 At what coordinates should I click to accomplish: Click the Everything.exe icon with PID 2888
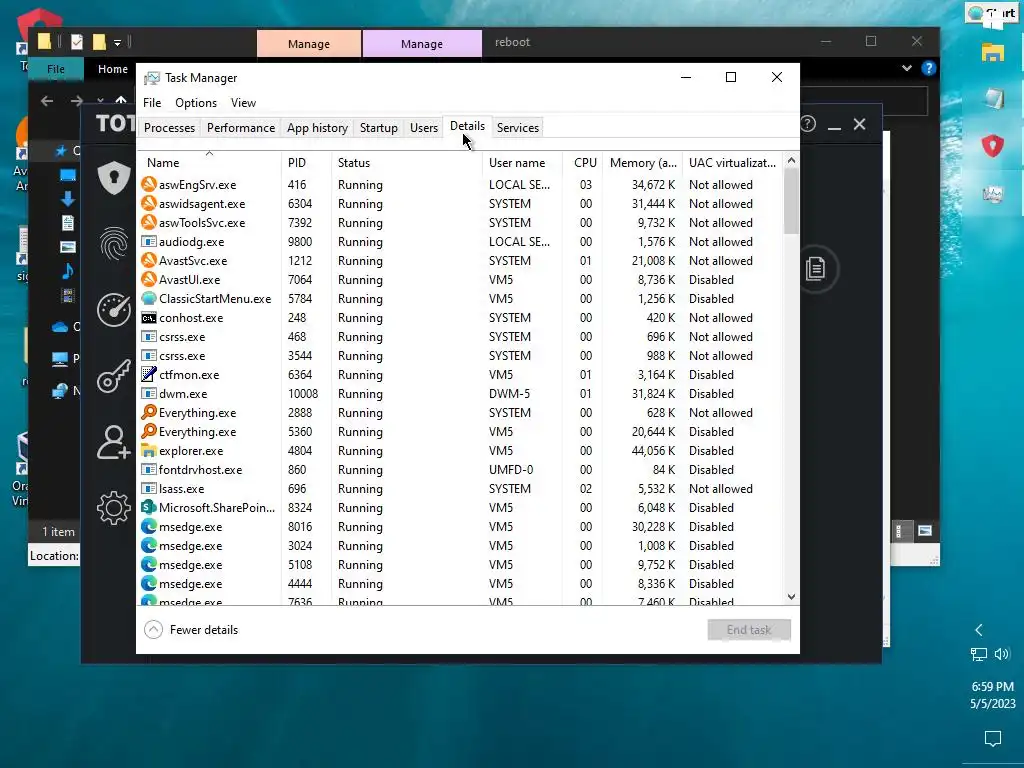pyautogui.click(x=149, y=412)
